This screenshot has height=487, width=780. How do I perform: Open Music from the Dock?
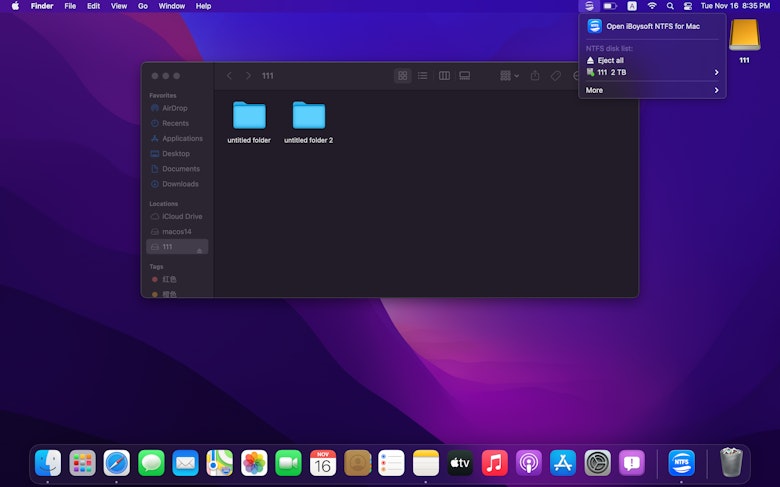[x=494, y=463]
